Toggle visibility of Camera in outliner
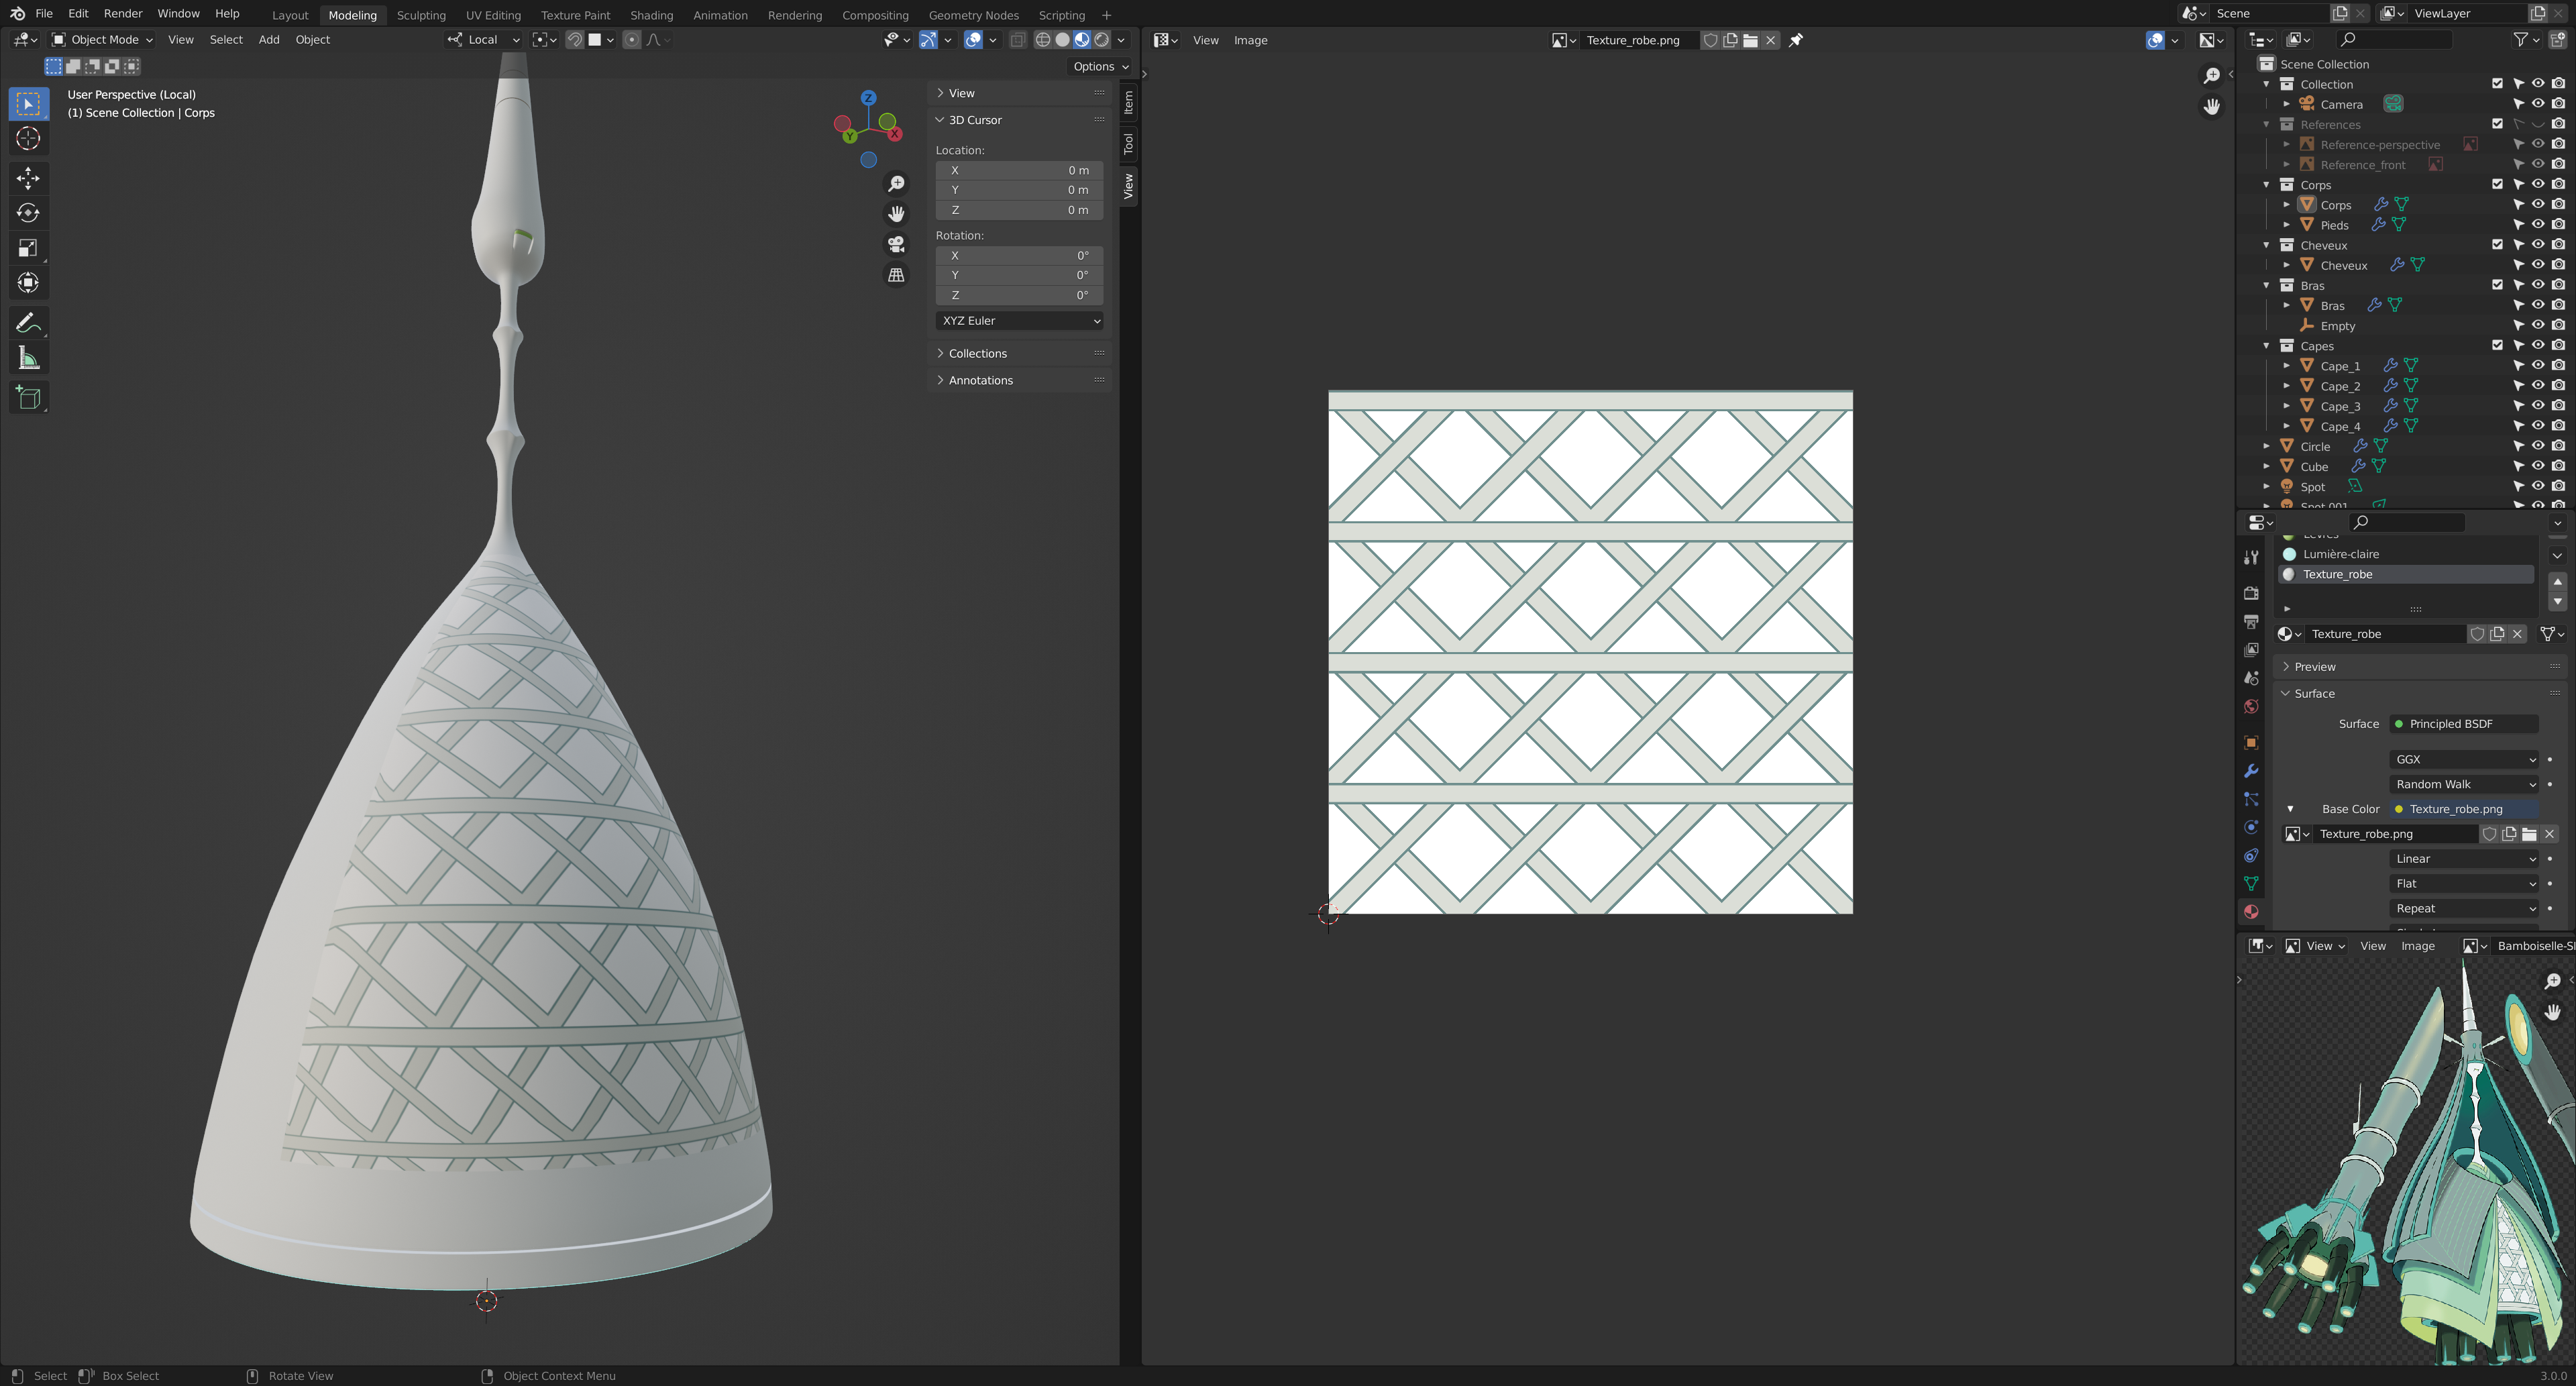 pos(2537,104)
